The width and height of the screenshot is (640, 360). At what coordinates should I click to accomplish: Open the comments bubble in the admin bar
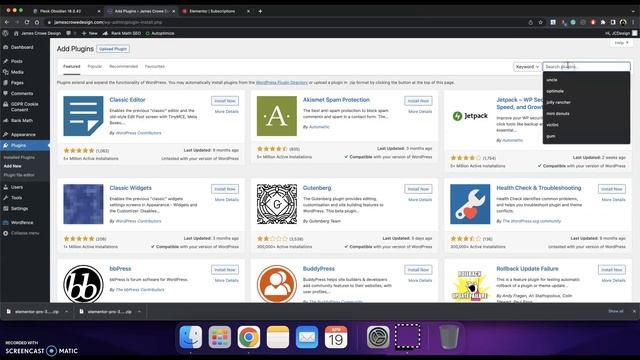coord(69,33)
